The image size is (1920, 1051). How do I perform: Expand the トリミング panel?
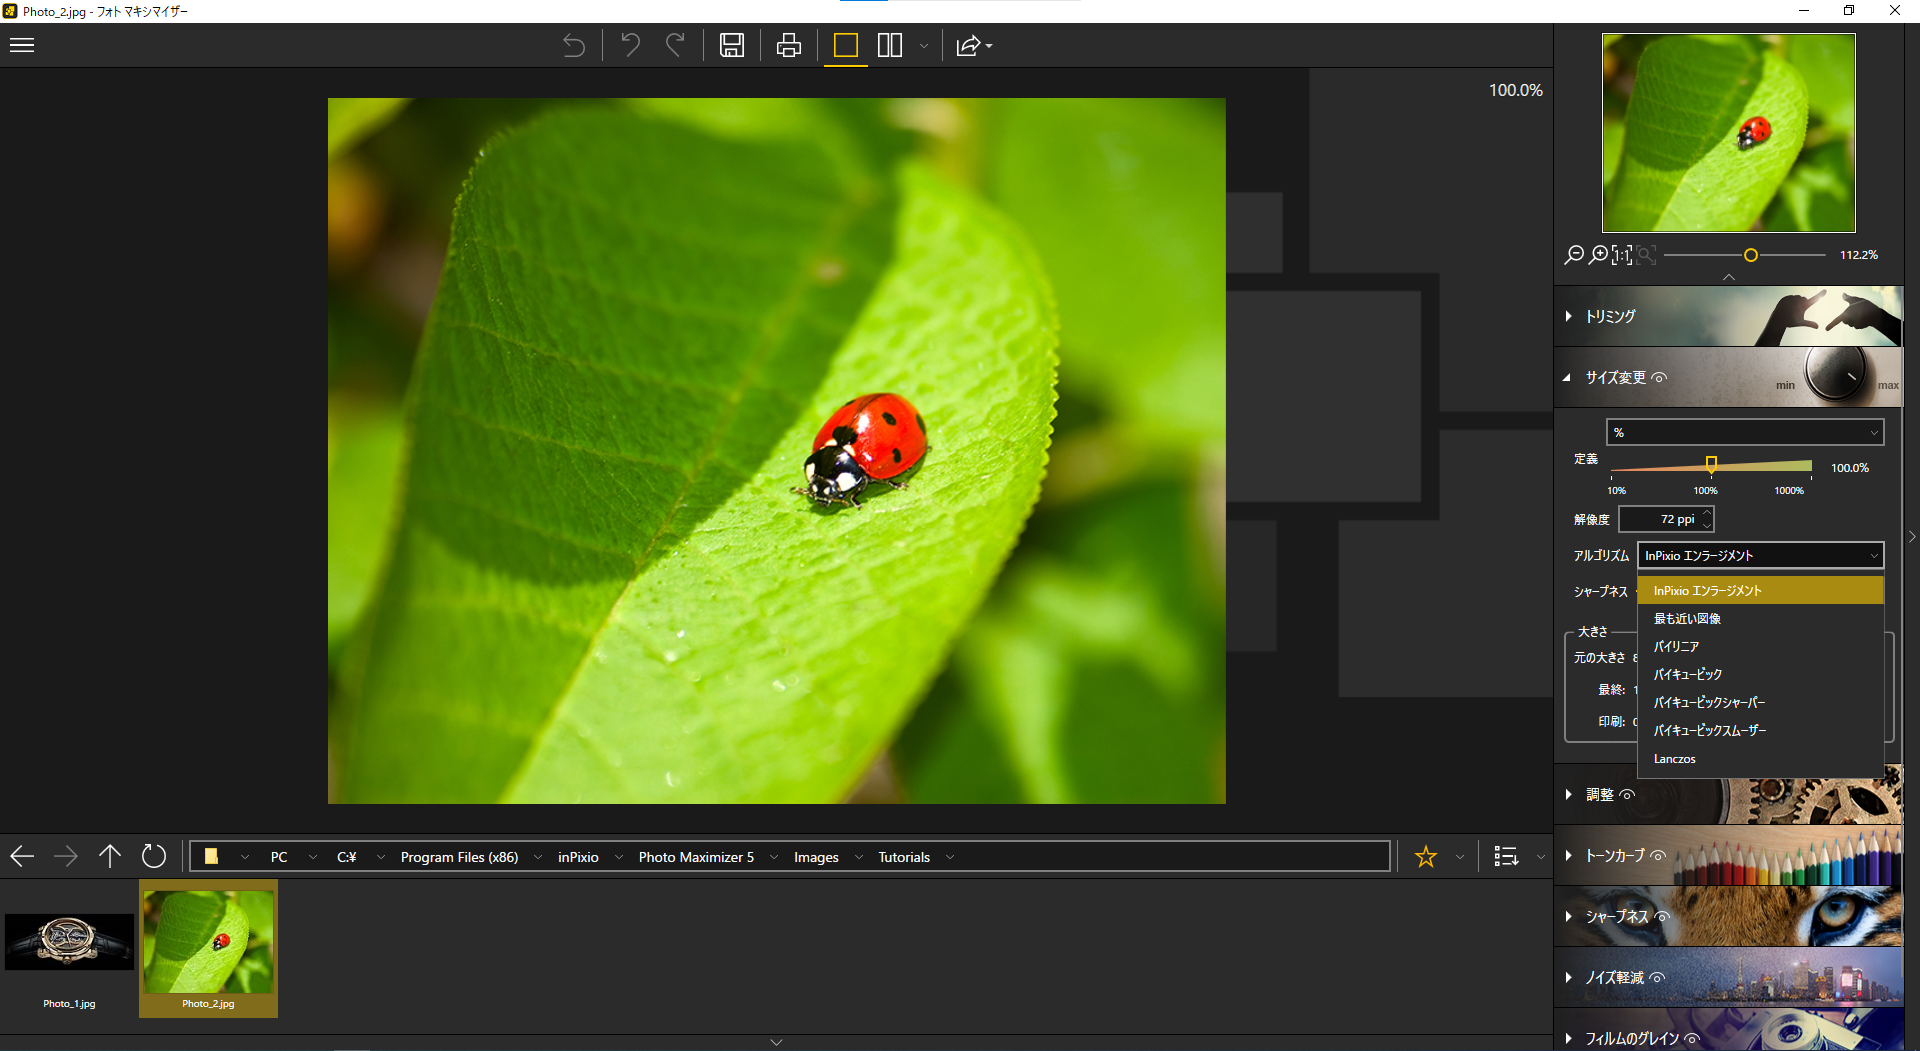pos(1610,316)
